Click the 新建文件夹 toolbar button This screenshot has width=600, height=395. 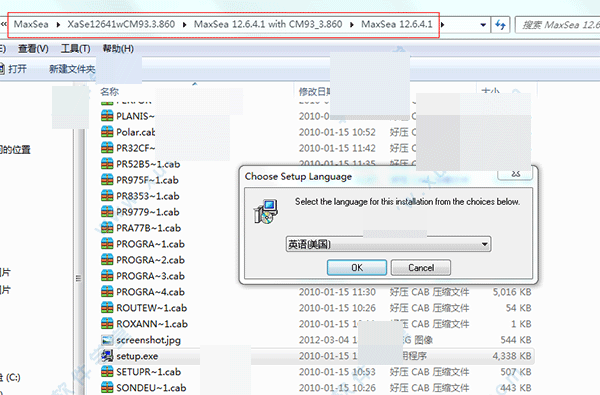pyautogui.click(x=72, y=69)
